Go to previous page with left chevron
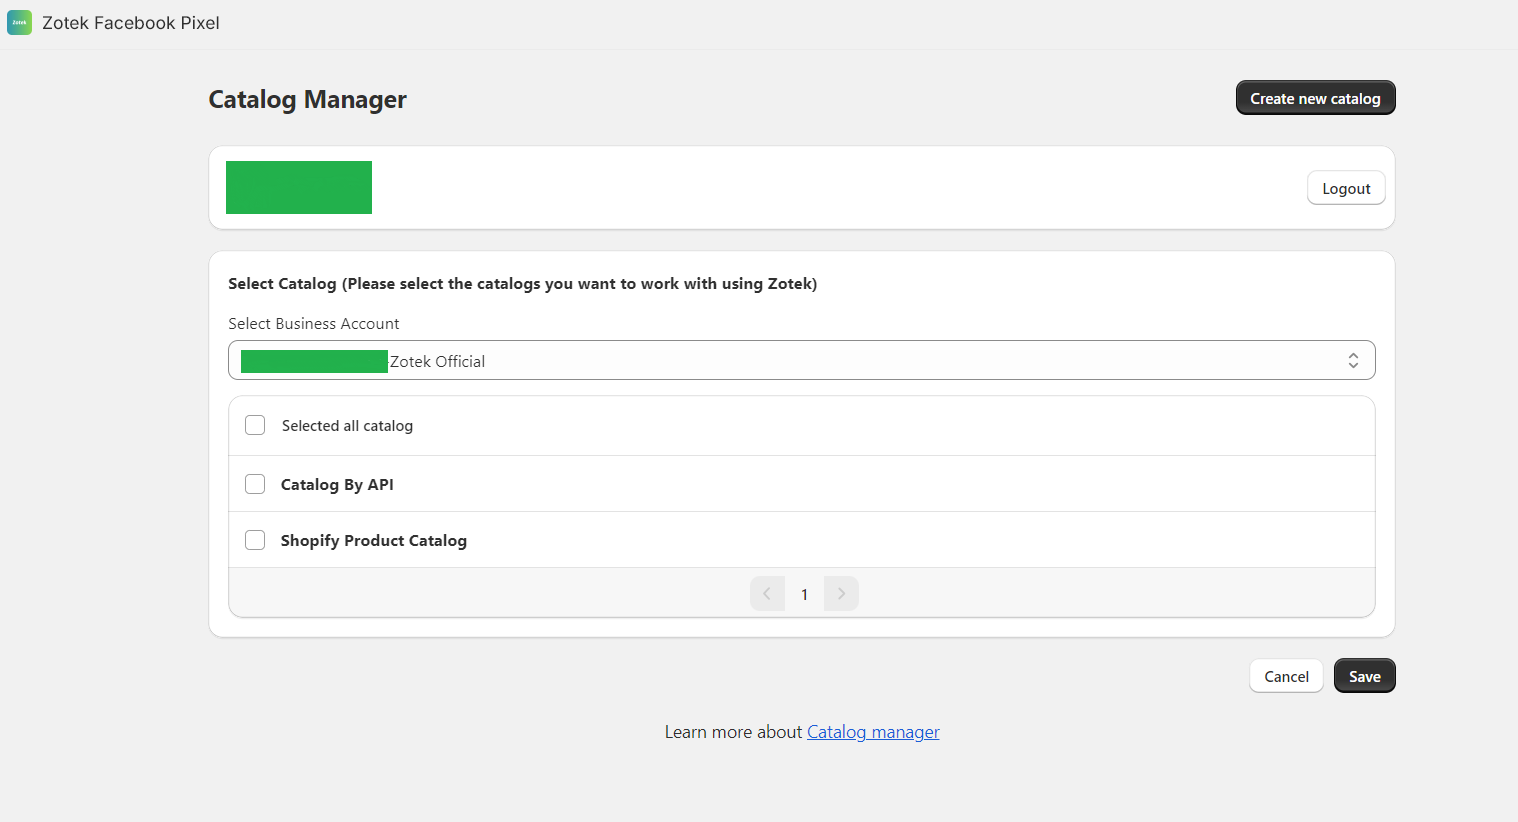The width and height of the screenshot is (1518, 822). (767, 594)
